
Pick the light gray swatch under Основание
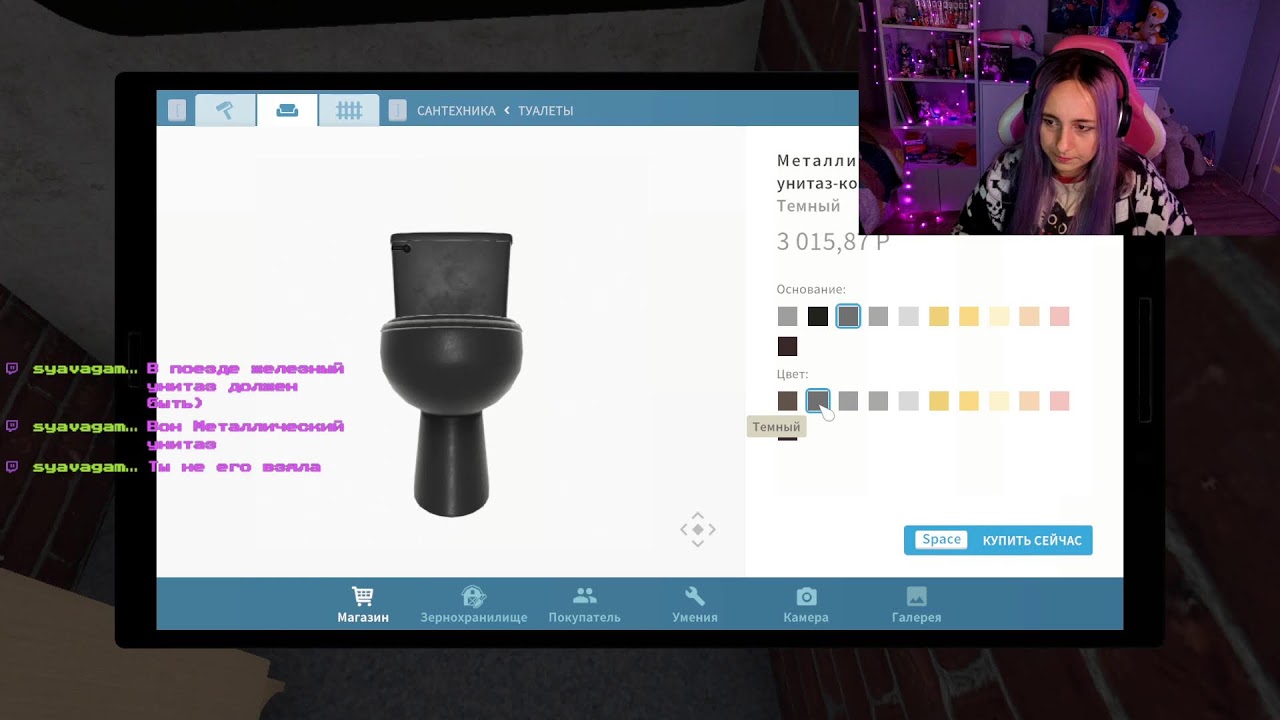[x=908, y=317]
